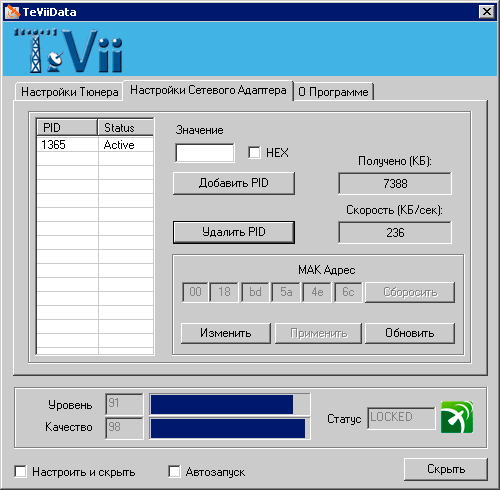Click MAC address octet field 00
This screenshot has width=500, height=490.
(195, 292)
